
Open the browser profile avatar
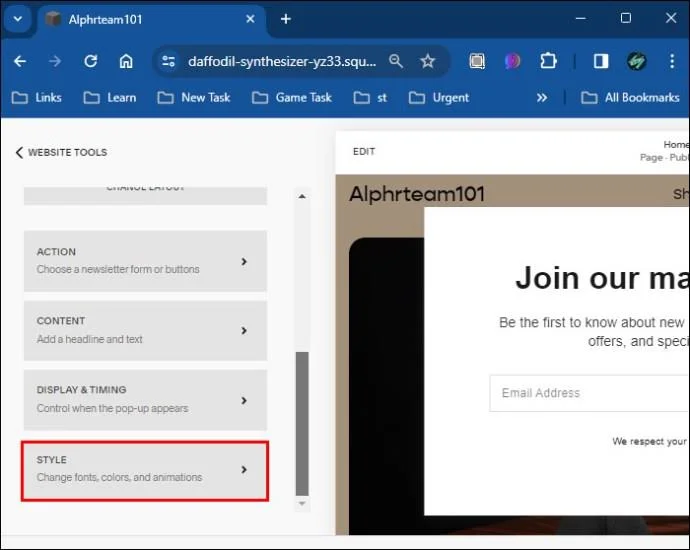tap(636, 61)
